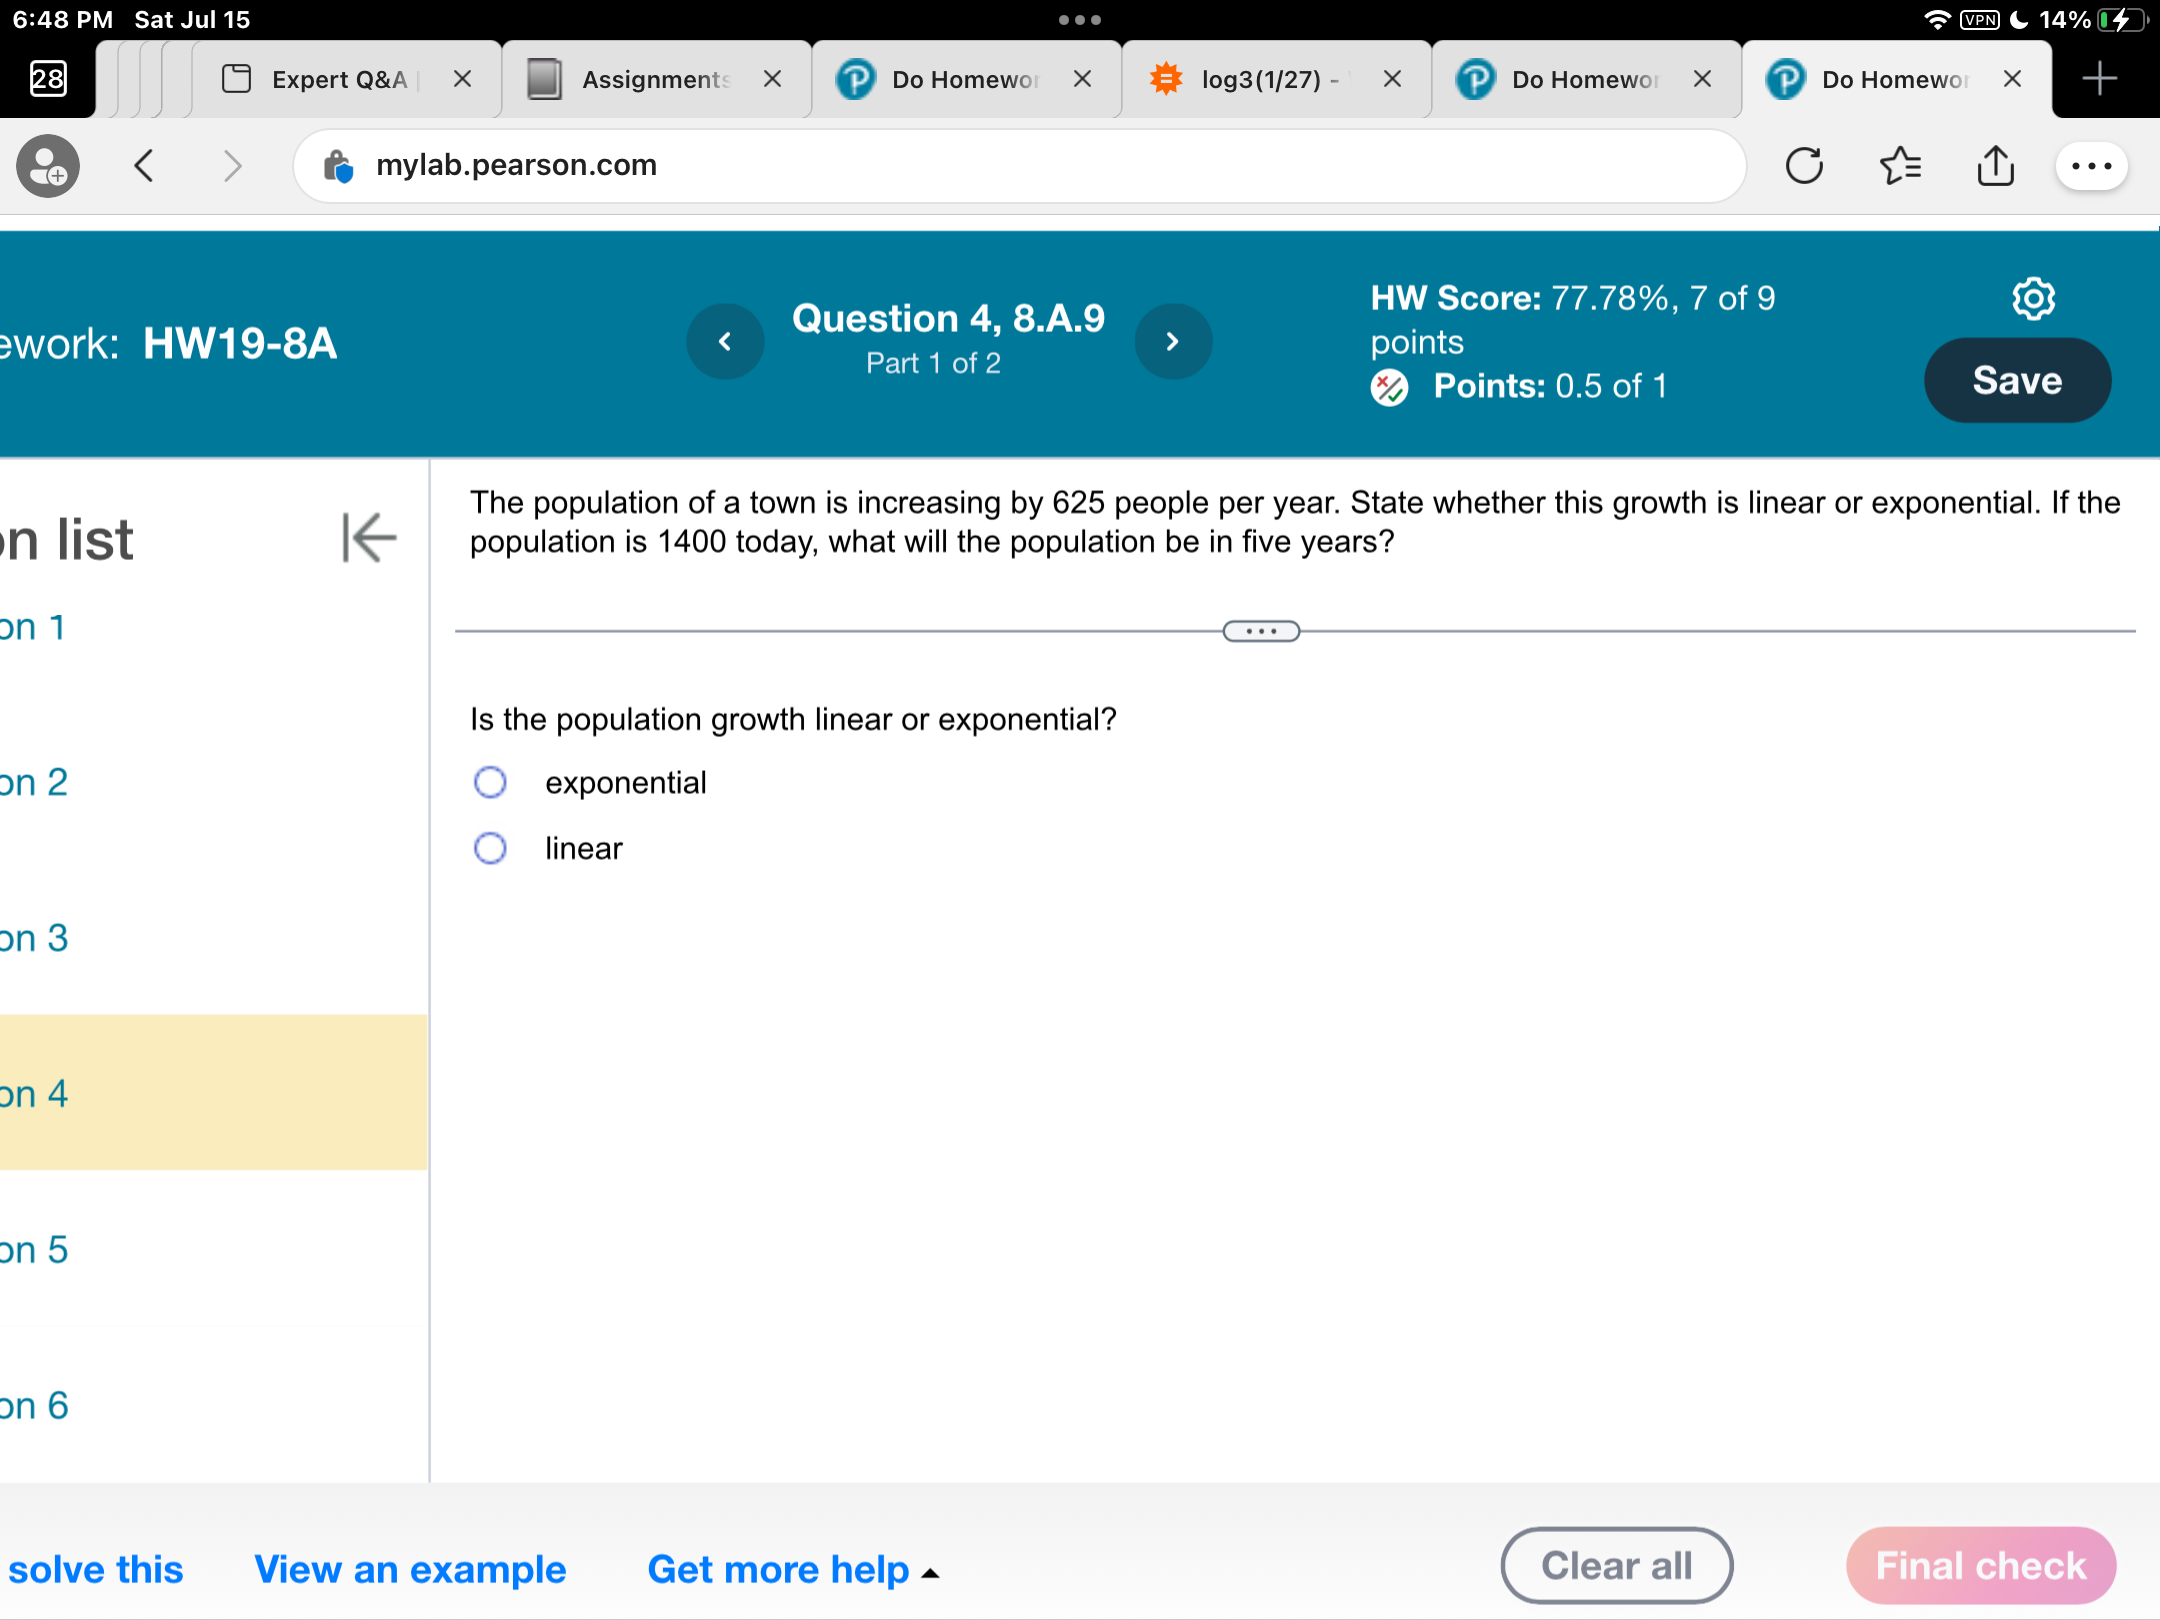Select the exponential radio option
This screenshot has height=1620, width=2160.
[490, 782]
